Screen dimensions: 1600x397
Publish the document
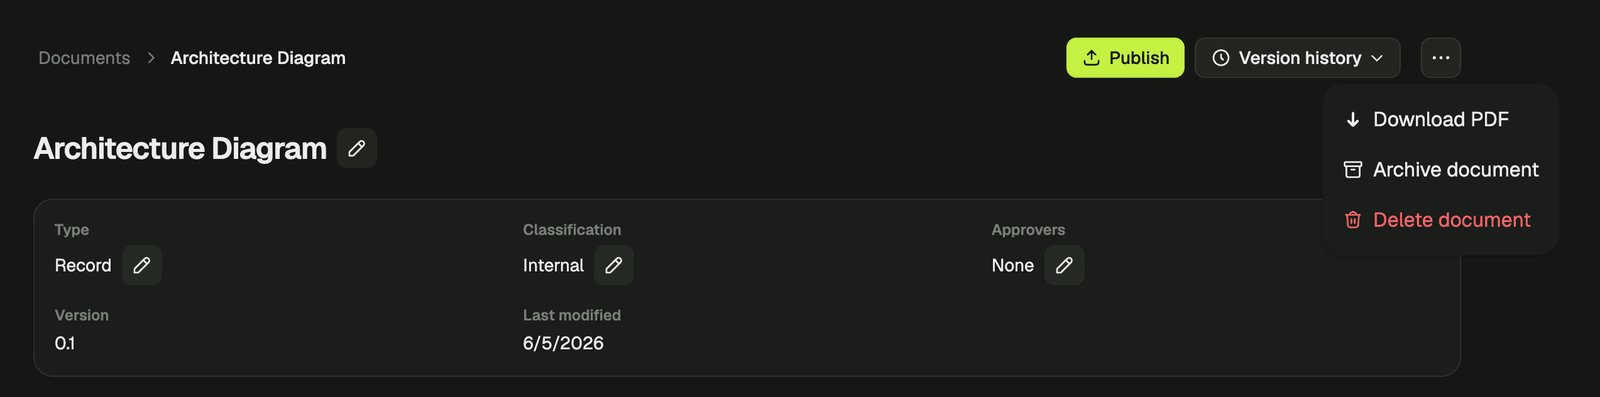pyautogui.click(x=1125, y=58)
